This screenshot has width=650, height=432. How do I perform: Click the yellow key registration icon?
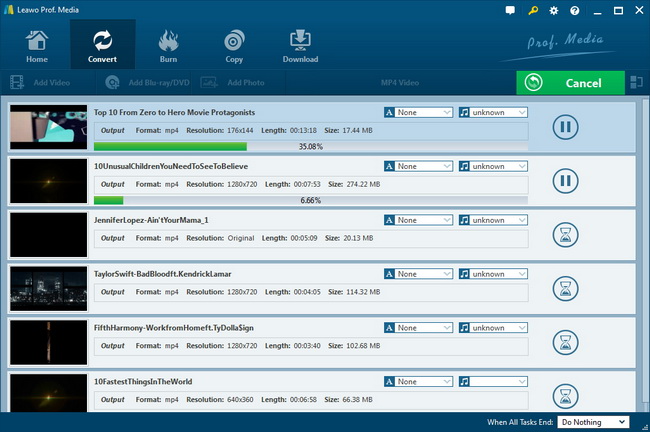coord(531,10)
